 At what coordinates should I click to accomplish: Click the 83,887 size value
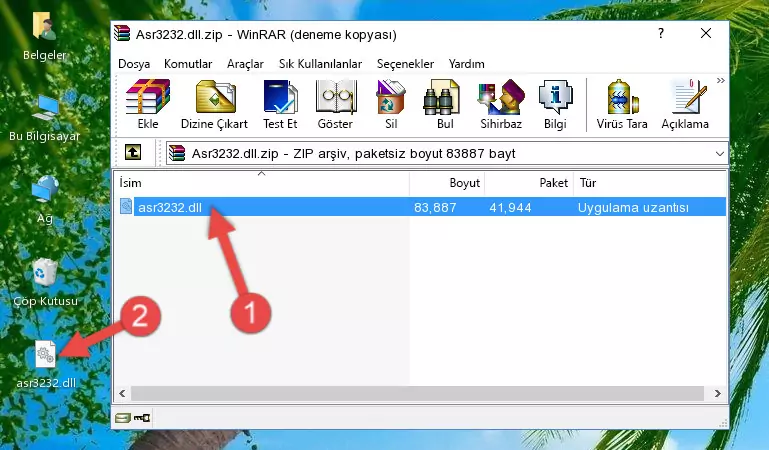[x=435, y=207]
